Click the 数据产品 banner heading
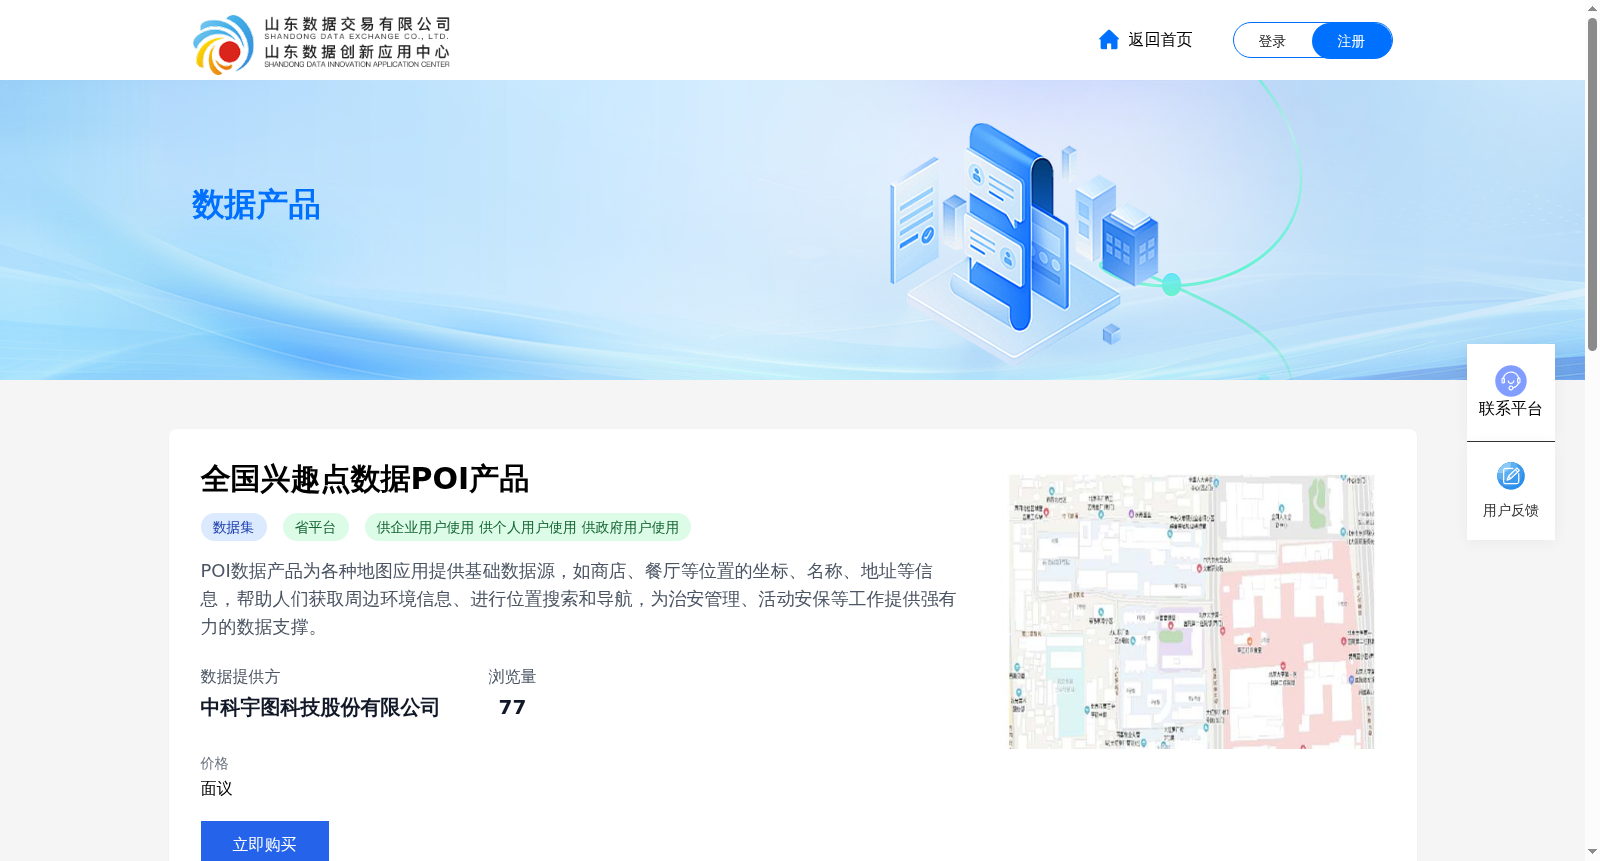 (x=256, y=205)
